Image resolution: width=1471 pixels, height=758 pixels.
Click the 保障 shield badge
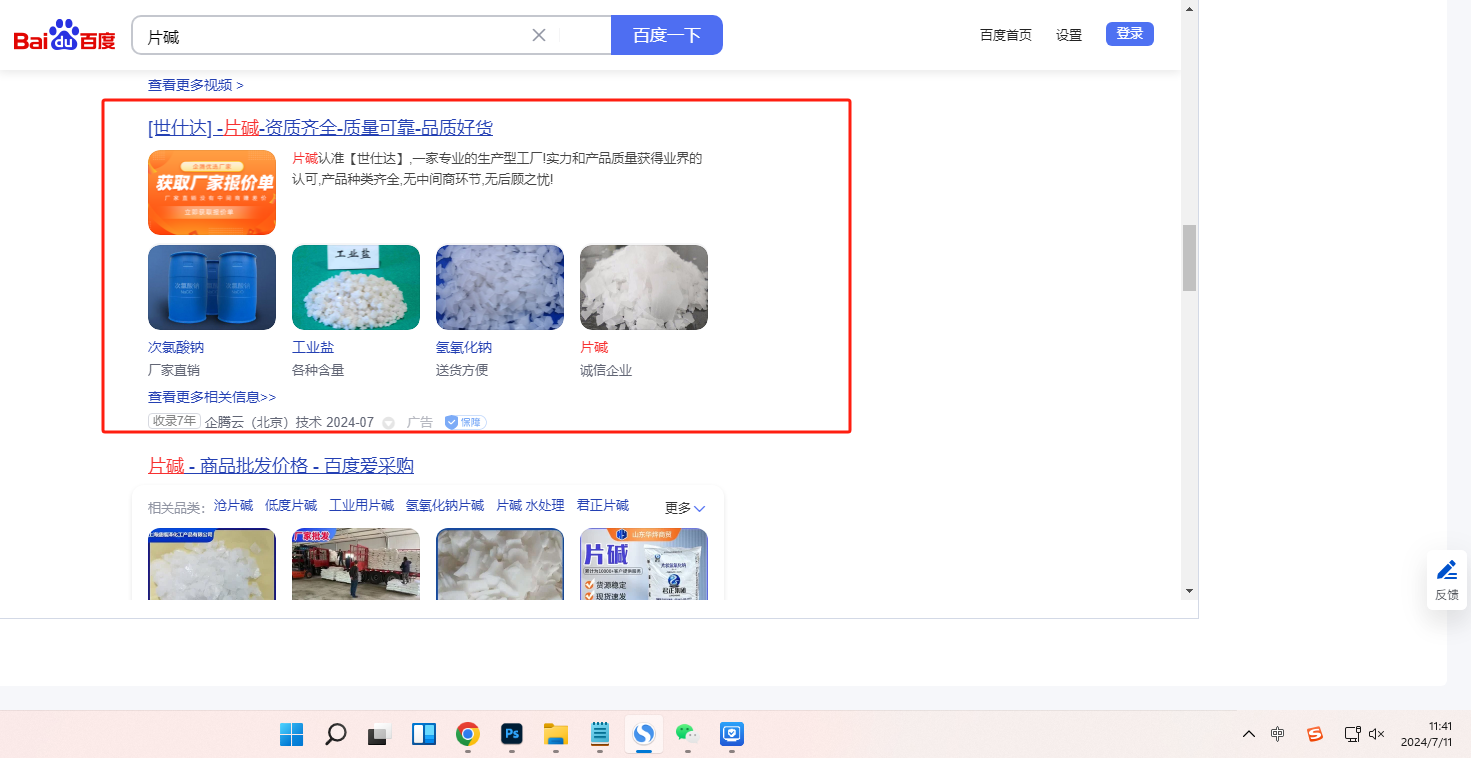tap(466, 422)
